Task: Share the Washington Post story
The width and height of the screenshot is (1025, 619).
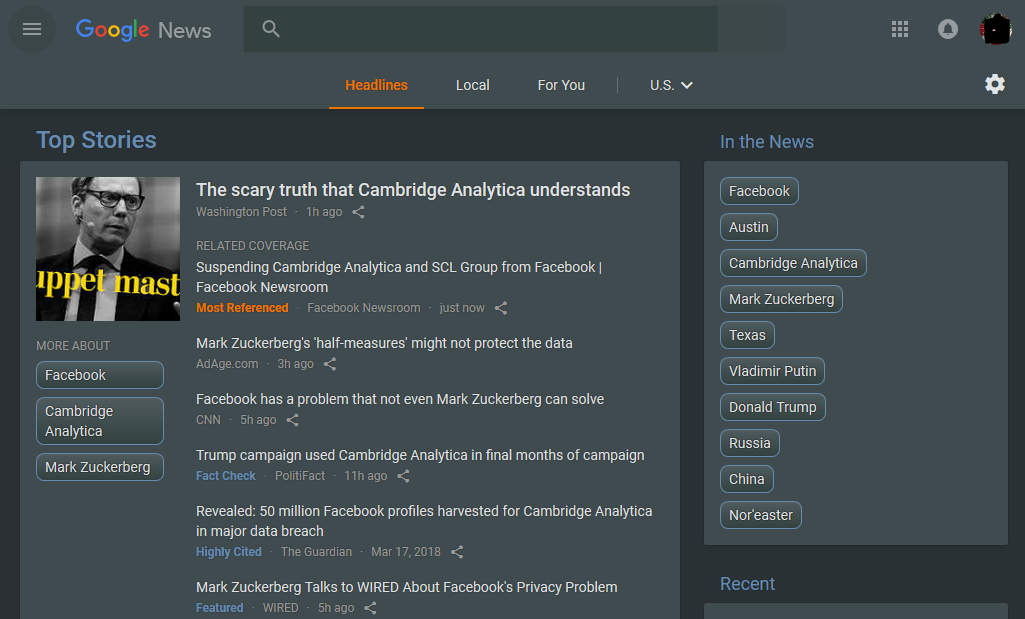Action: 358,212
